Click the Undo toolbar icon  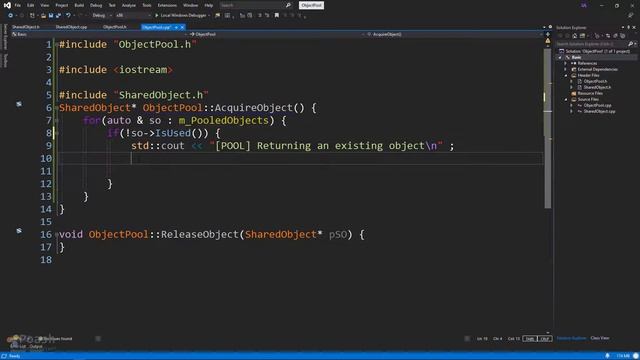(x=68, y=16)
